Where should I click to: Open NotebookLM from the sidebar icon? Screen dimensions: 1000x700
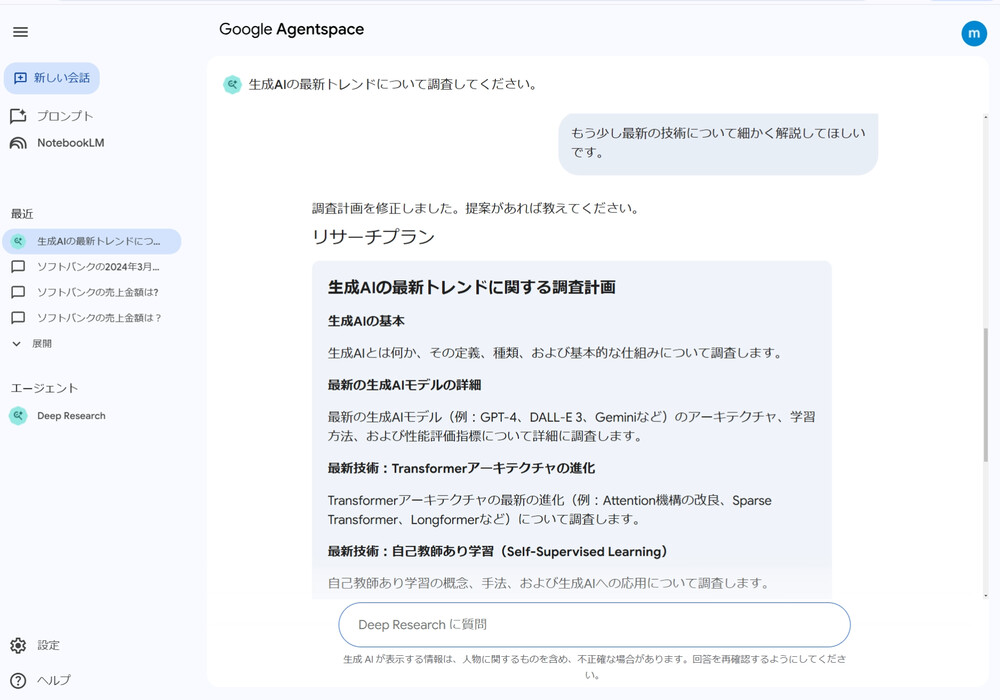[x=18, y=142]
